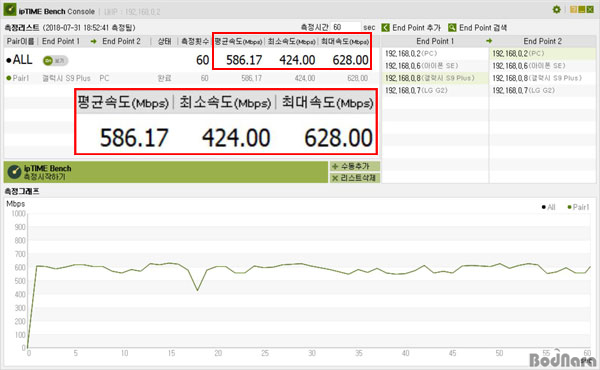This screenshot has height=370, width=600.
Task: Open the settings gear icon
Action: point(556,10)
